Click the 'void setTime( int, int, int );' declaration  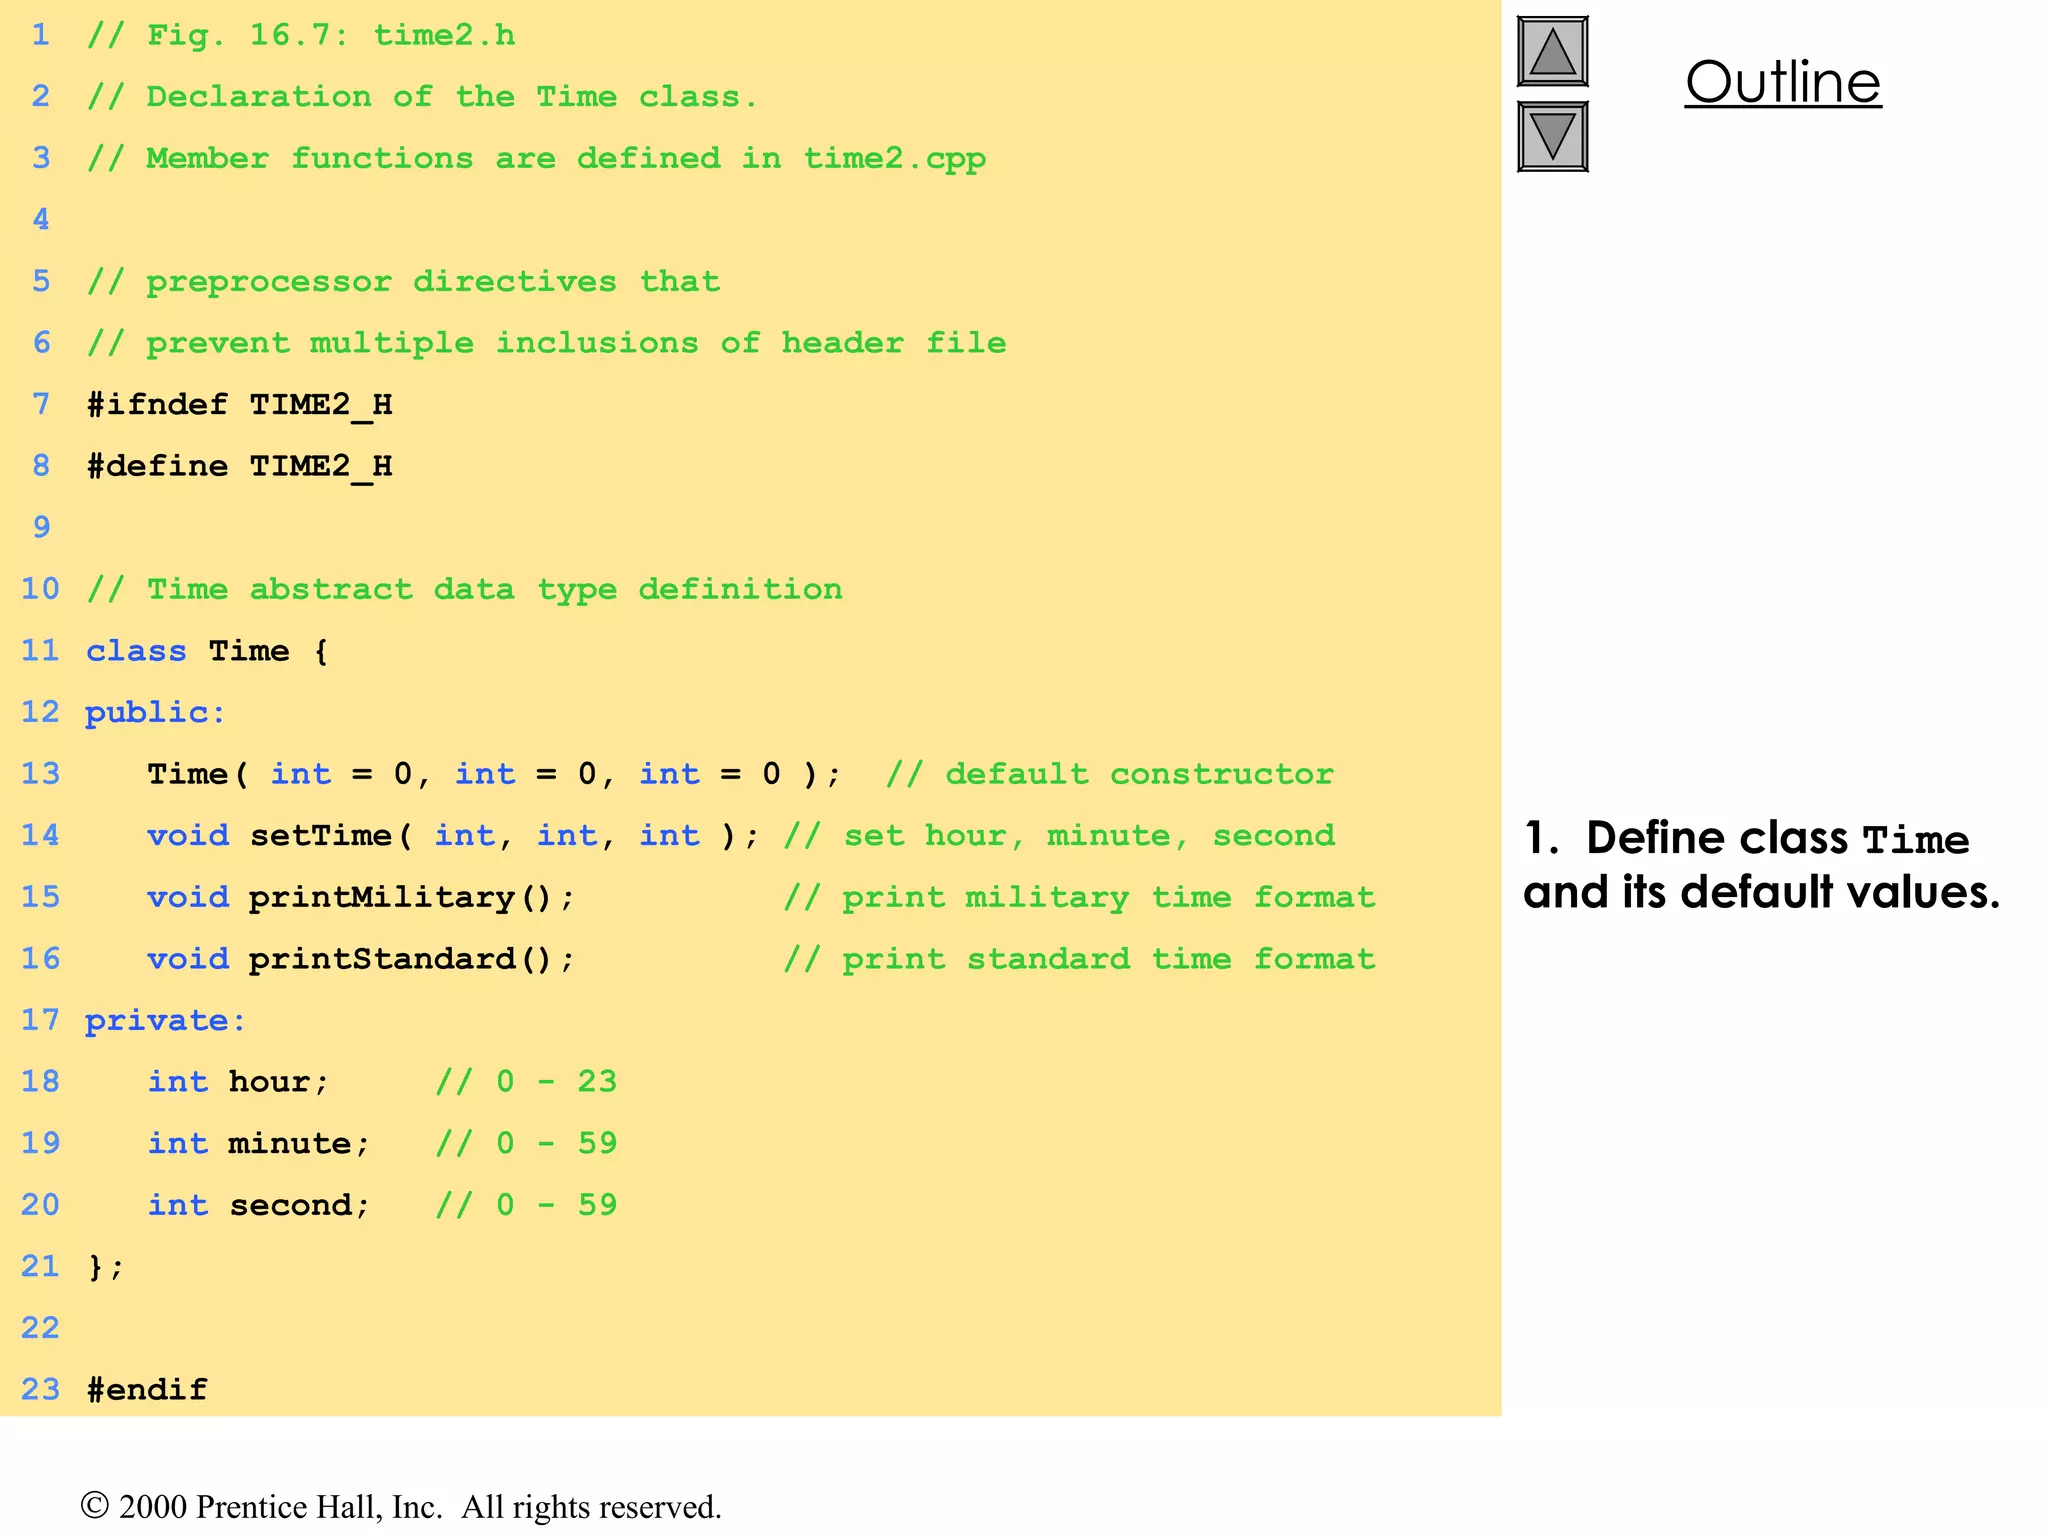[454, 836]
